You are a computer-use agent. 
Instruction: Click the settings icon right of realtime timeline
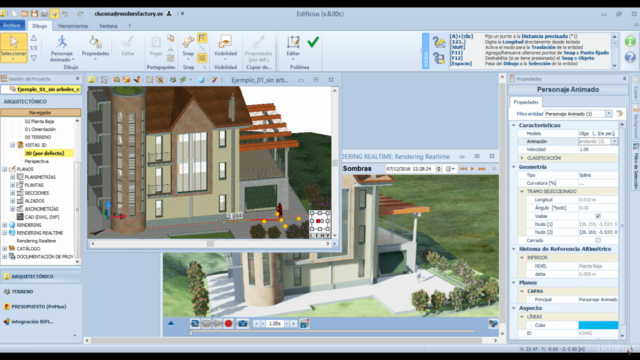[493, 324]
